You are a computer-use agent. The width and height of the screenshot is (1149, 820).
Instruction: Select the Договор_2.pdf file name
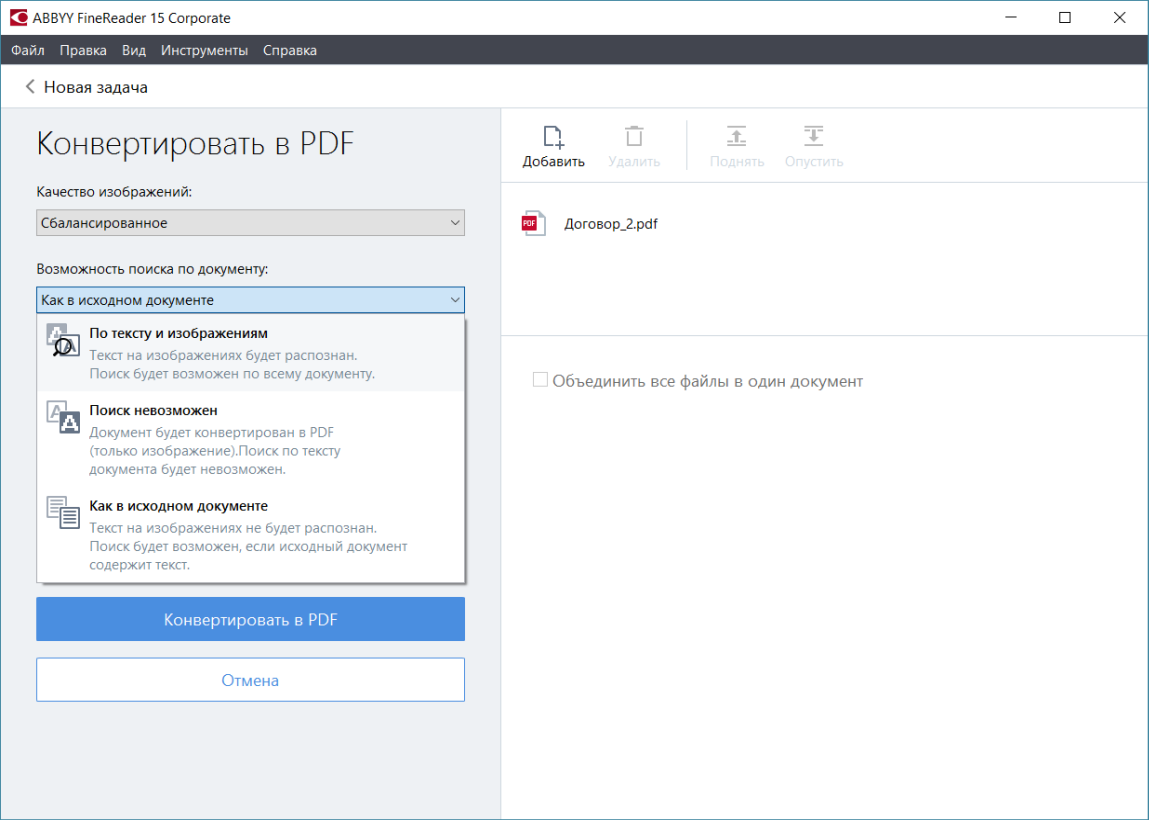click(x=611, y=224)
